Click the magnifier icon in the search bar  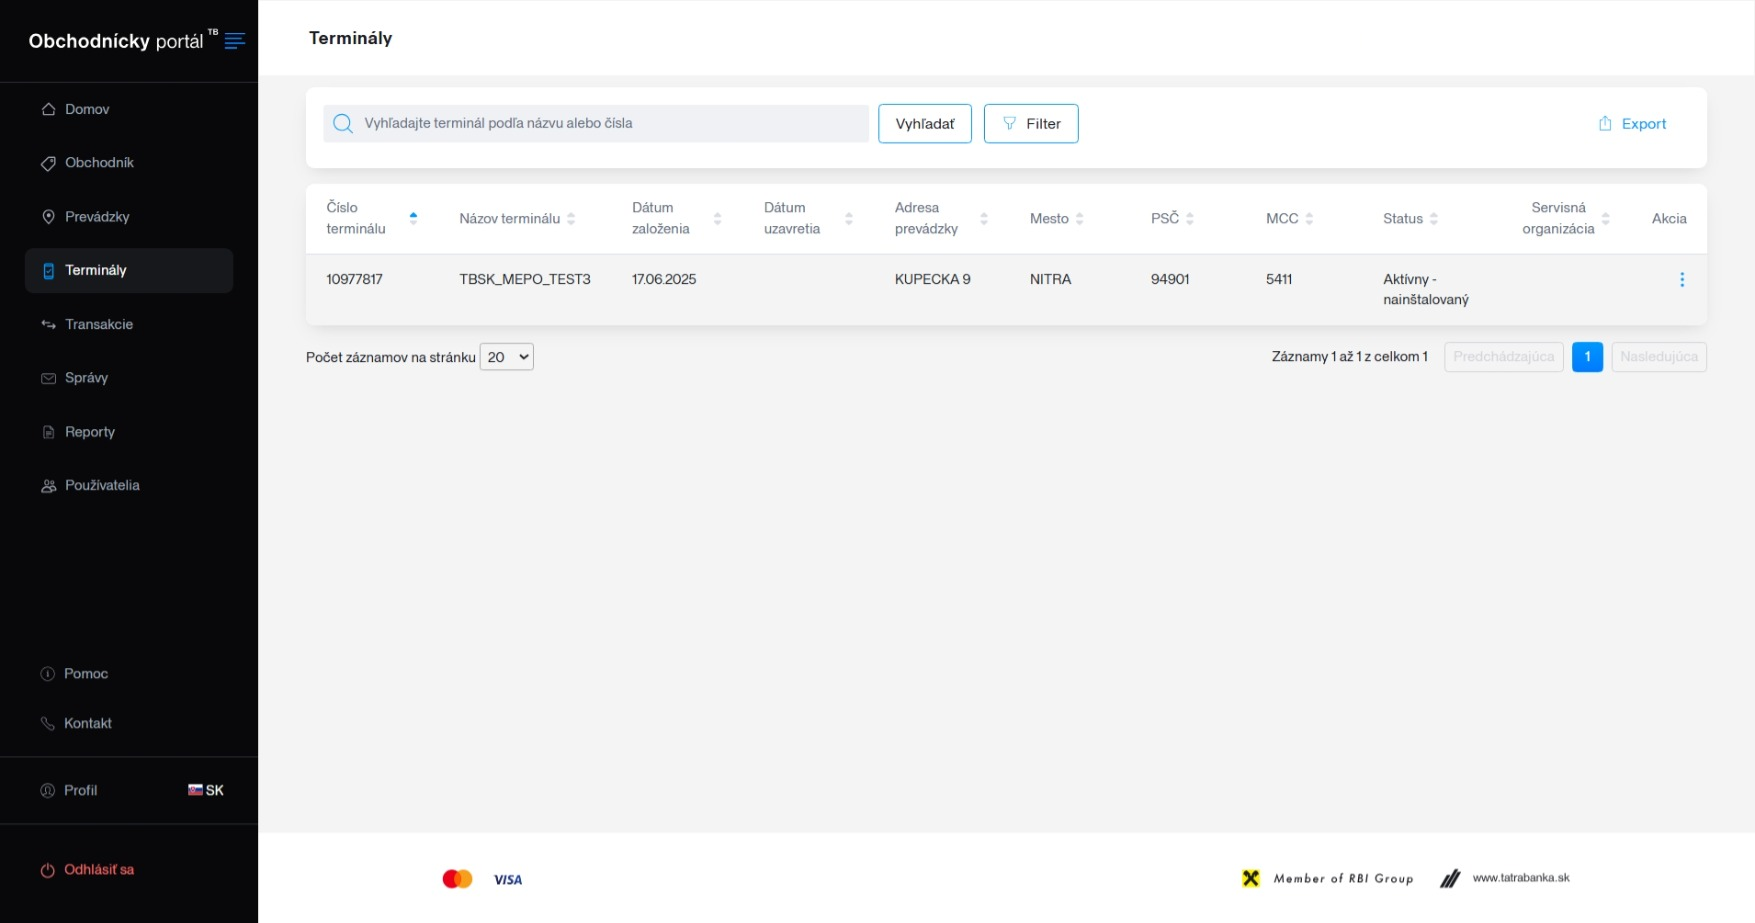343,124
